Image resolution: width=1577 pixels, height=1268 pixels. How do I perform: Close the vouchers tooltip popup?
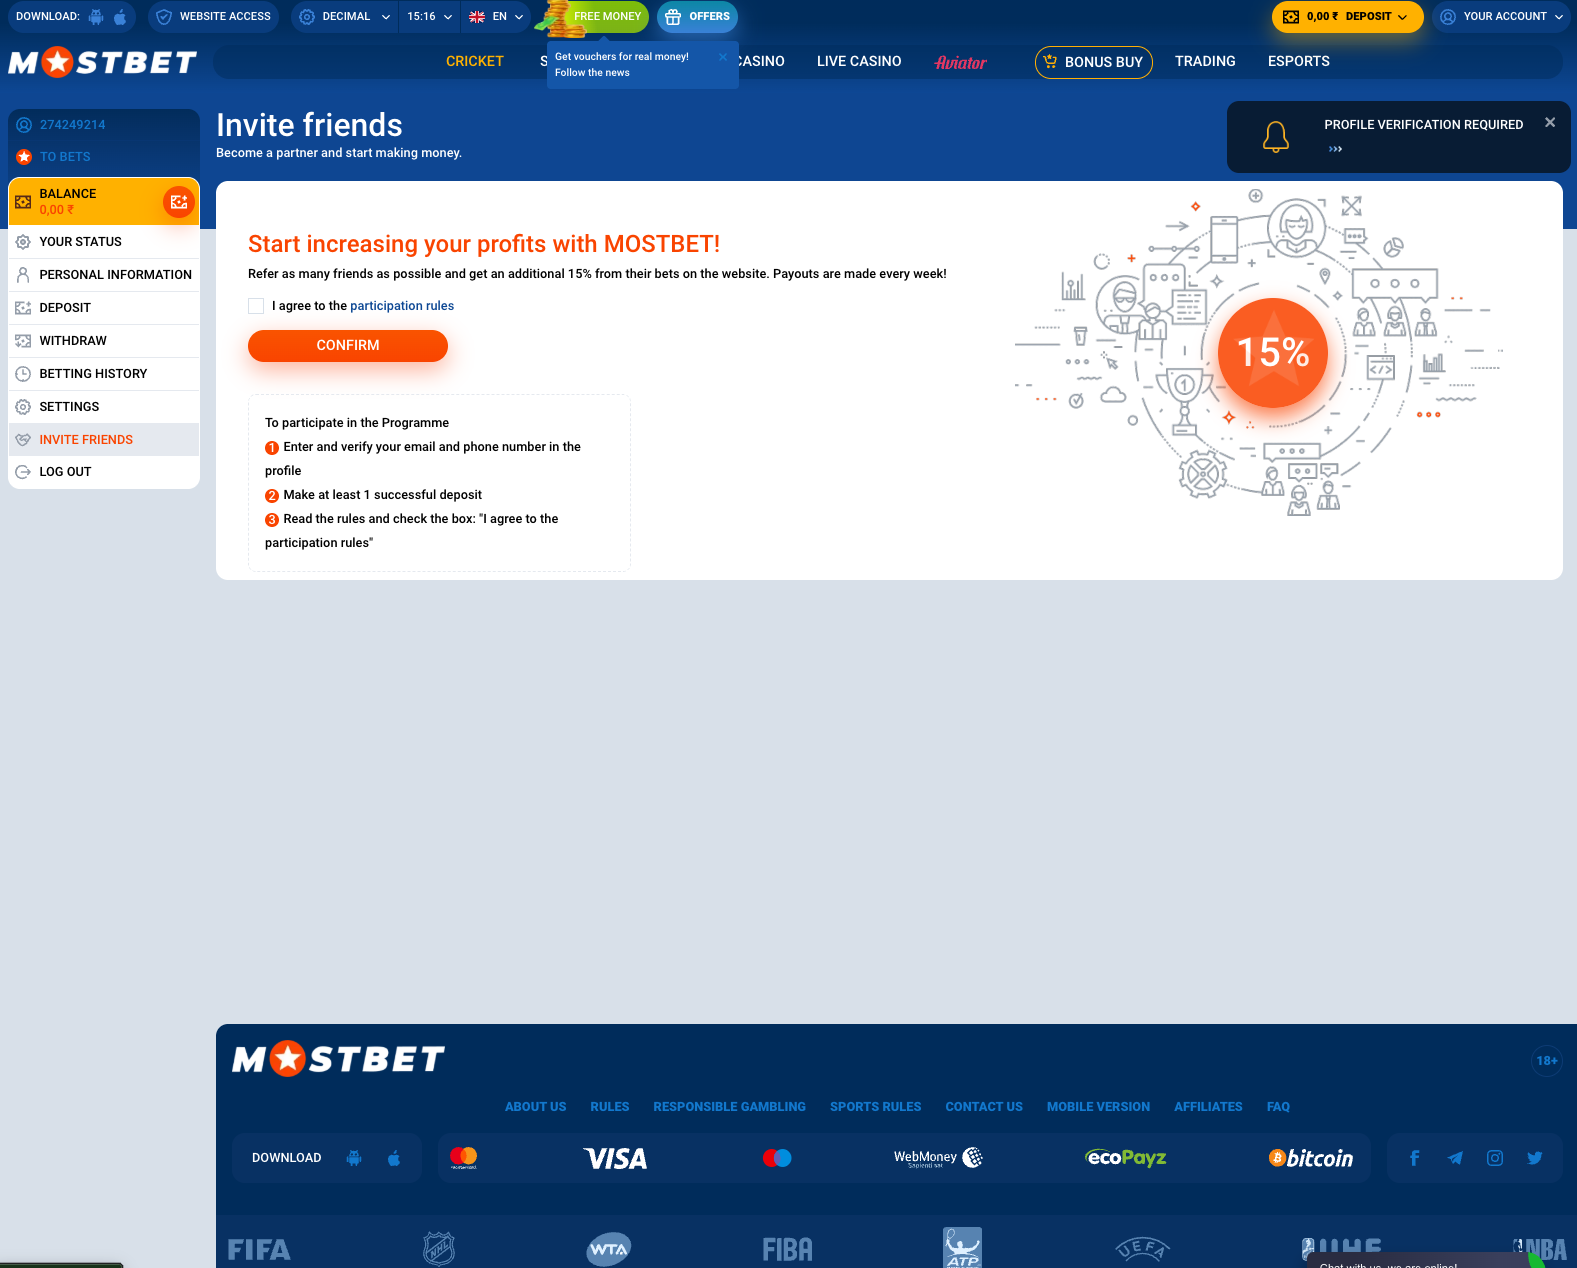click(723, 57)
